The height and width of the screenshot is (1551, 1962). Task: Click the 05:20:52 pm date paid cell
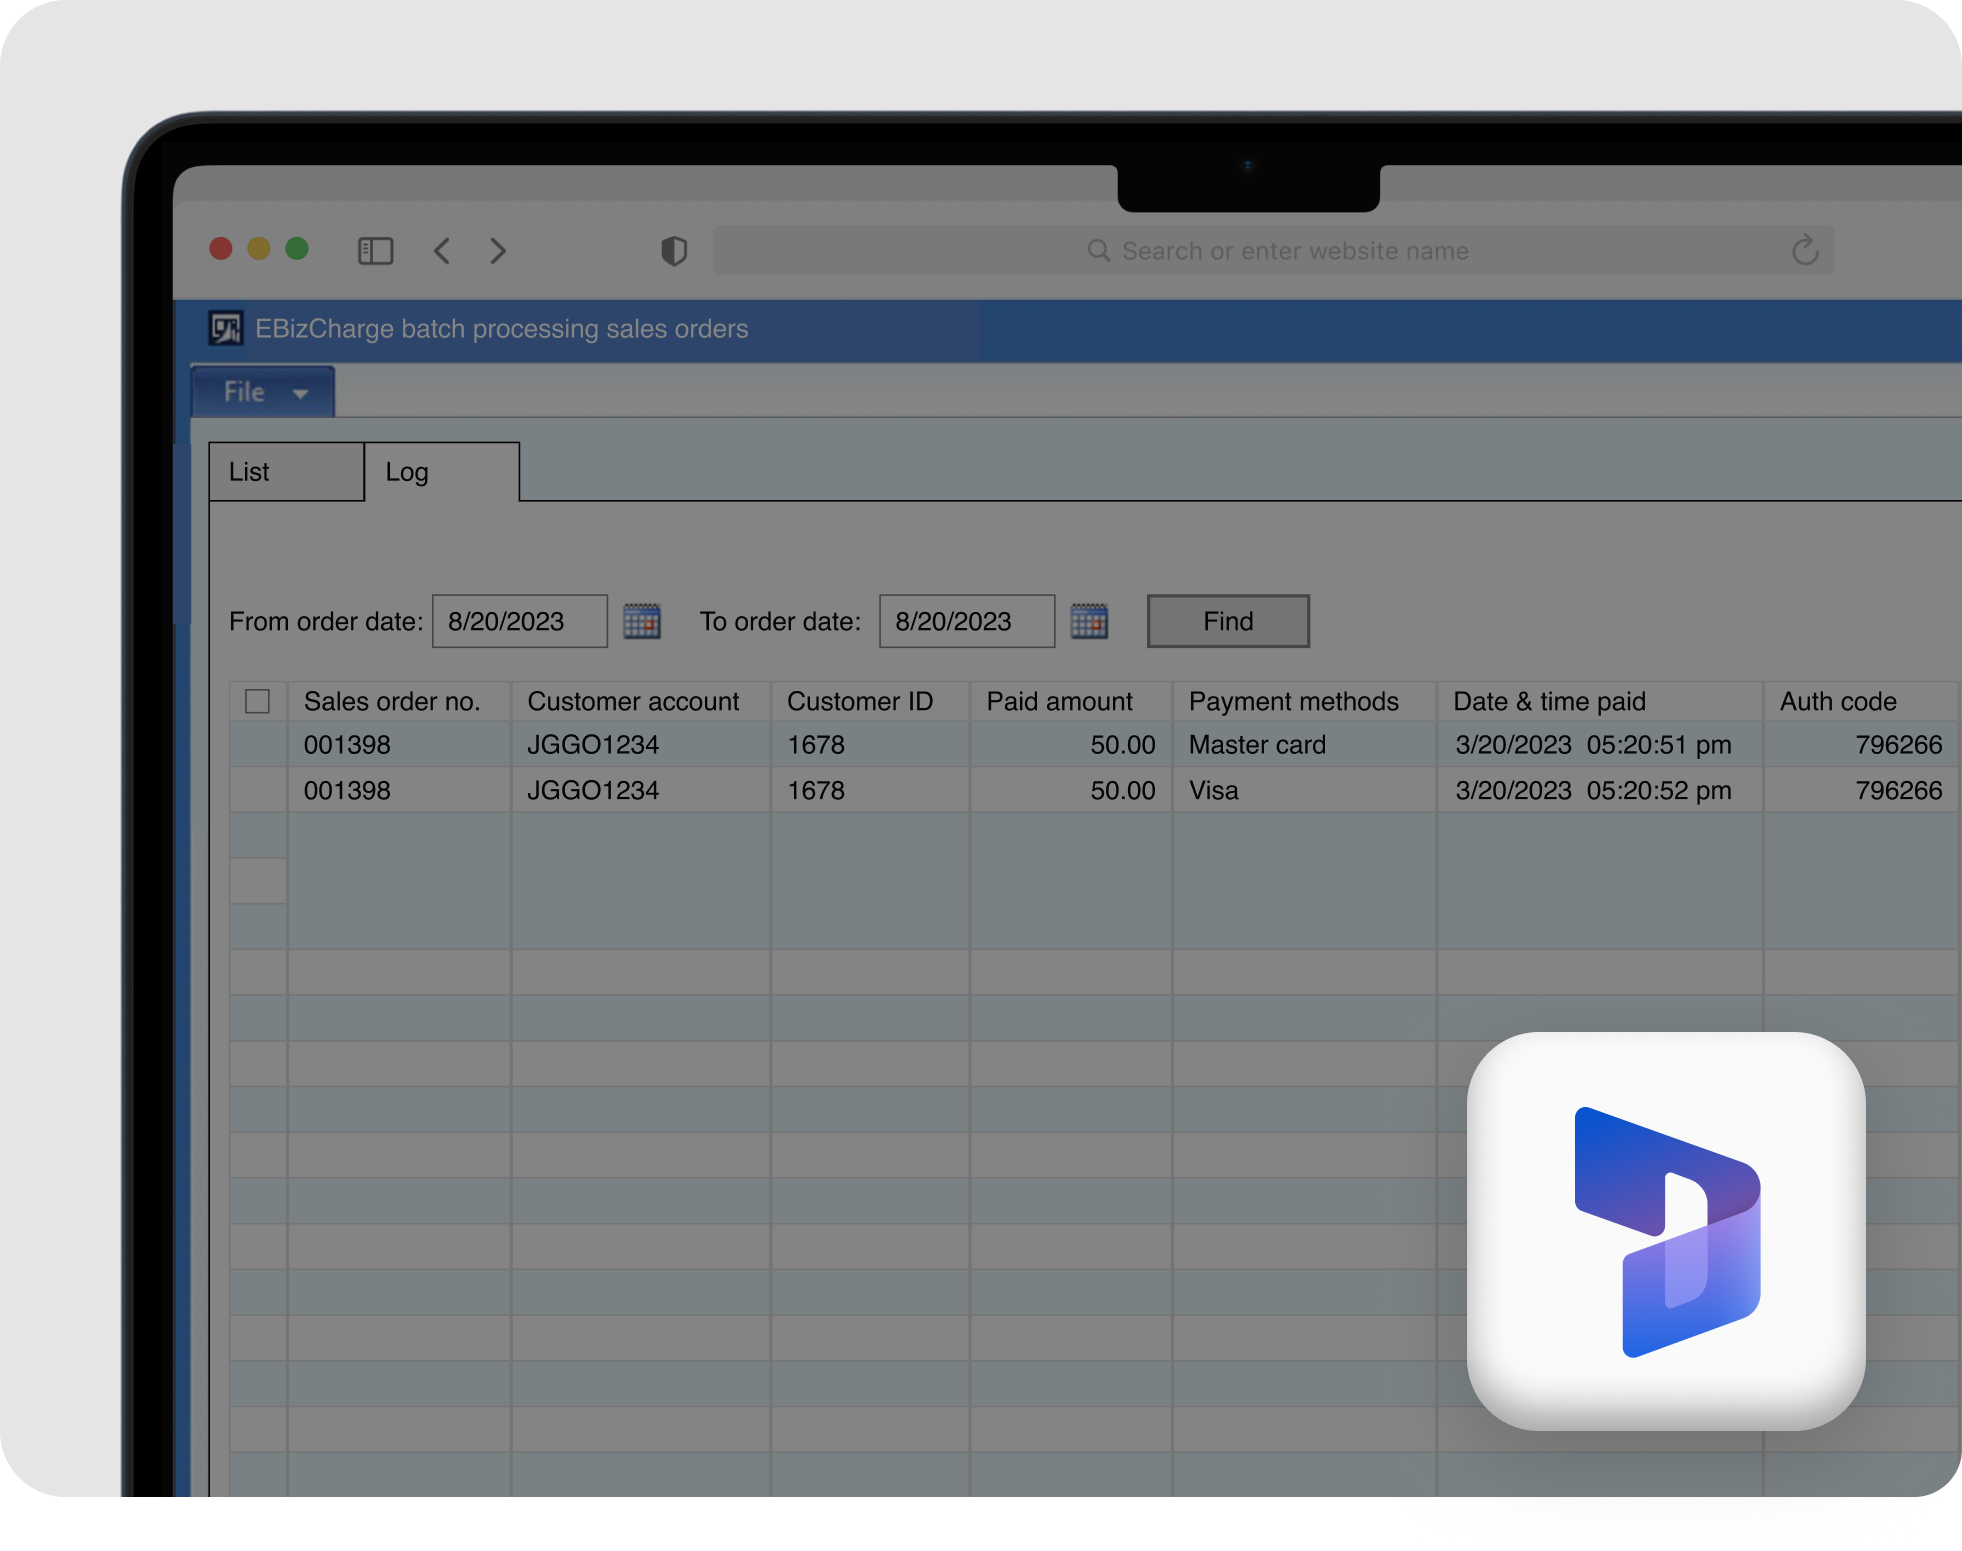pos(1600,790)
